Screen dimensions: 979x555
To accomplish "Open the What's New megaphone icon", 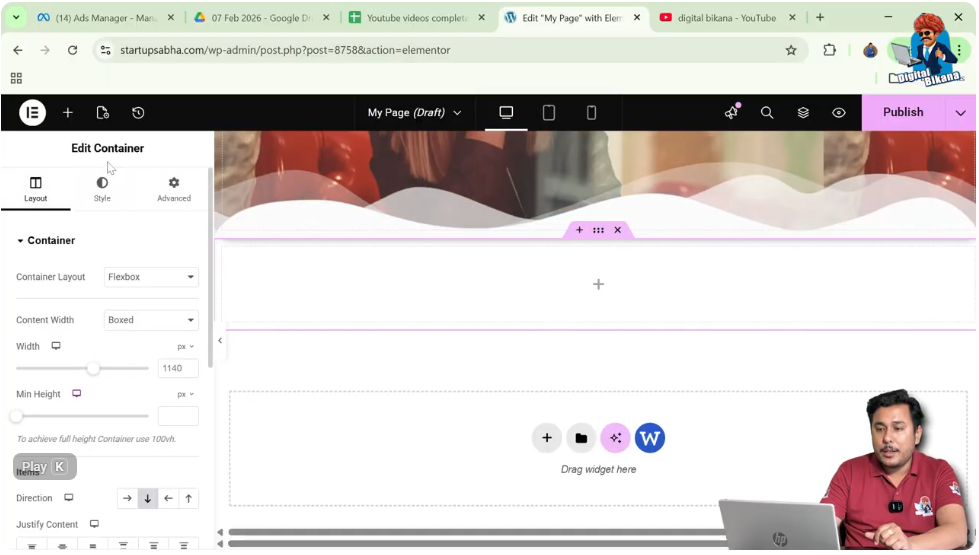I will point(732,112).
